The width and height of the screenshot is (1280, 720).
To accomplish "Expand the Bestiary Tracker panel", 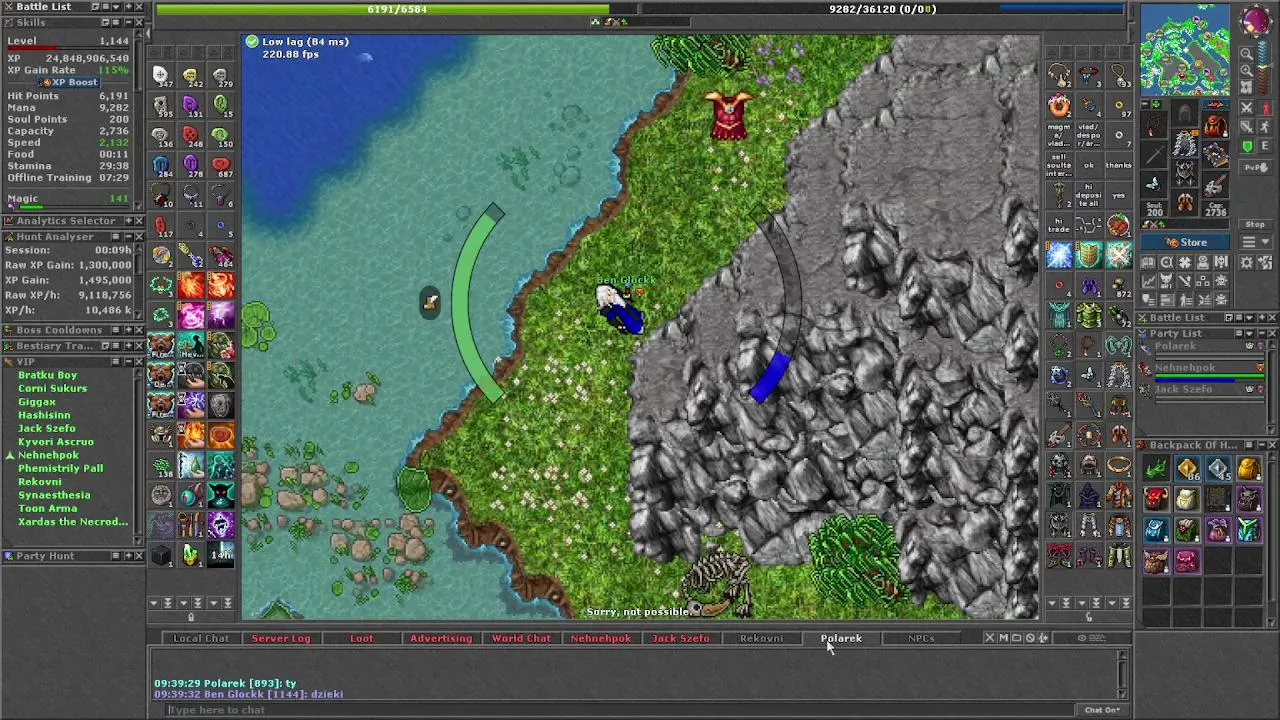I will 128,345.
